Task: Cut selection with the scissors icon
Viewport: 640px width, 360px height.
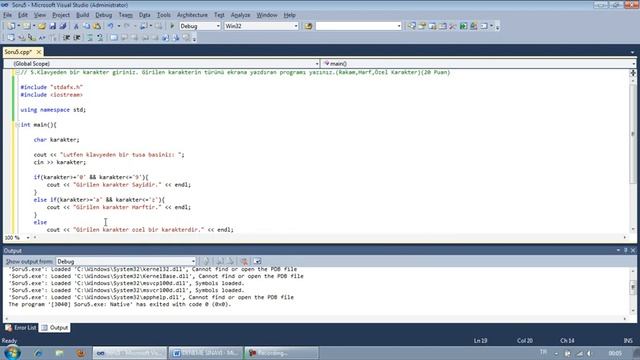Action: tap(76, 26)
